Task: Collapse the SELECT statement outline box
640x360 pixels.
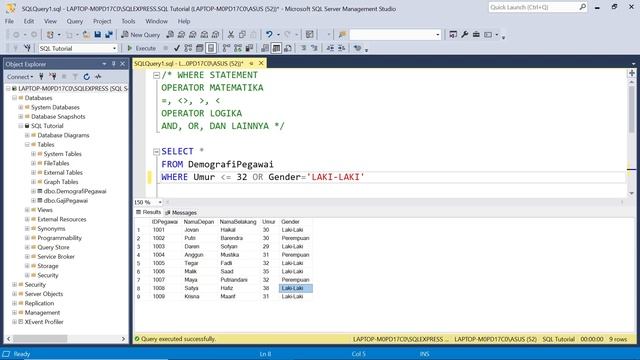Action: [156, 152]
